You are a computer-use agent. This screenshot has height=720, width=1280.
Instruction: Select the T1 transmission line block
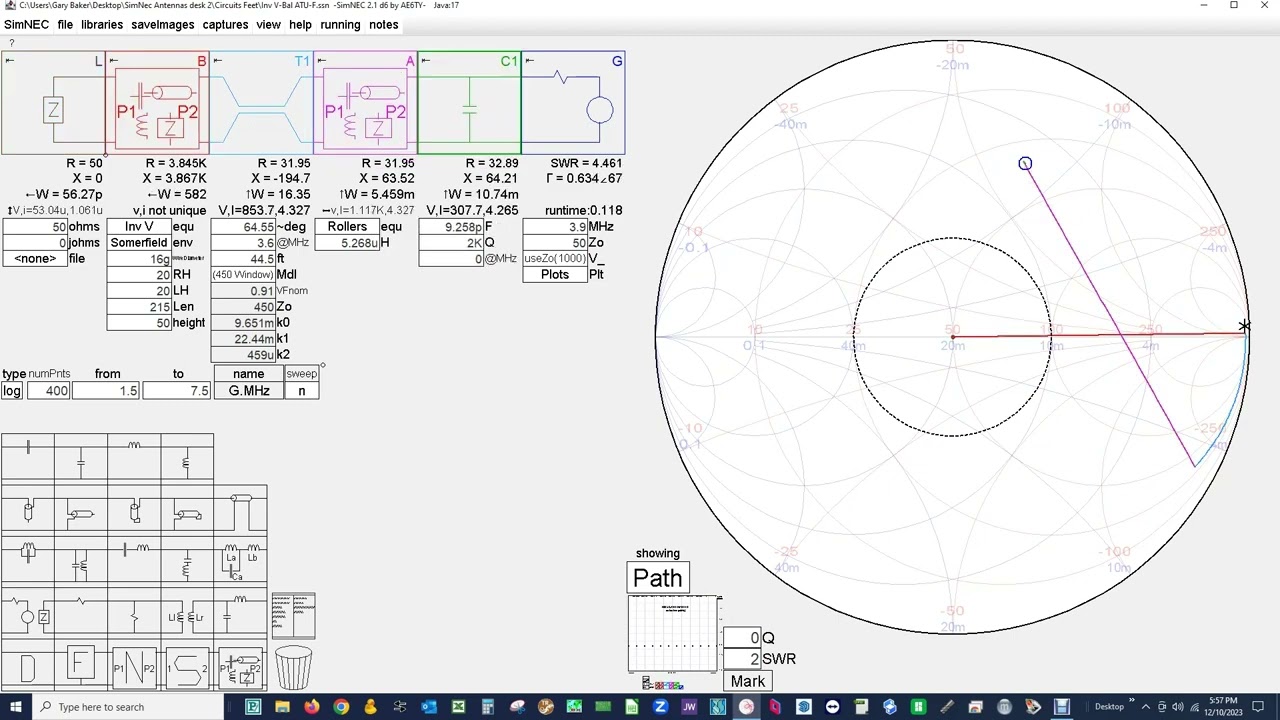tap(261, 103)
